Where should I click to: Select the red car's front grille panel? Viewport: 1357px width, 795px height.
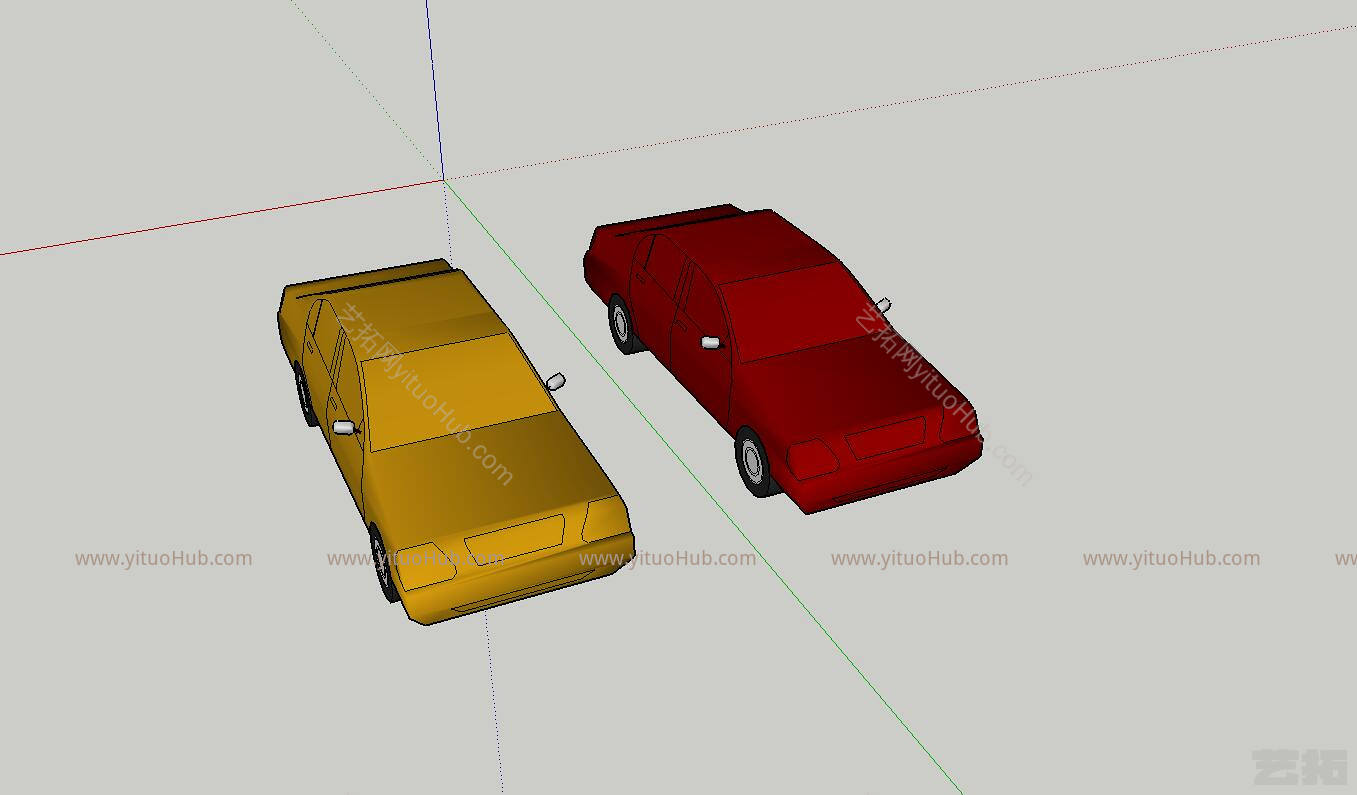coord(885,437)
